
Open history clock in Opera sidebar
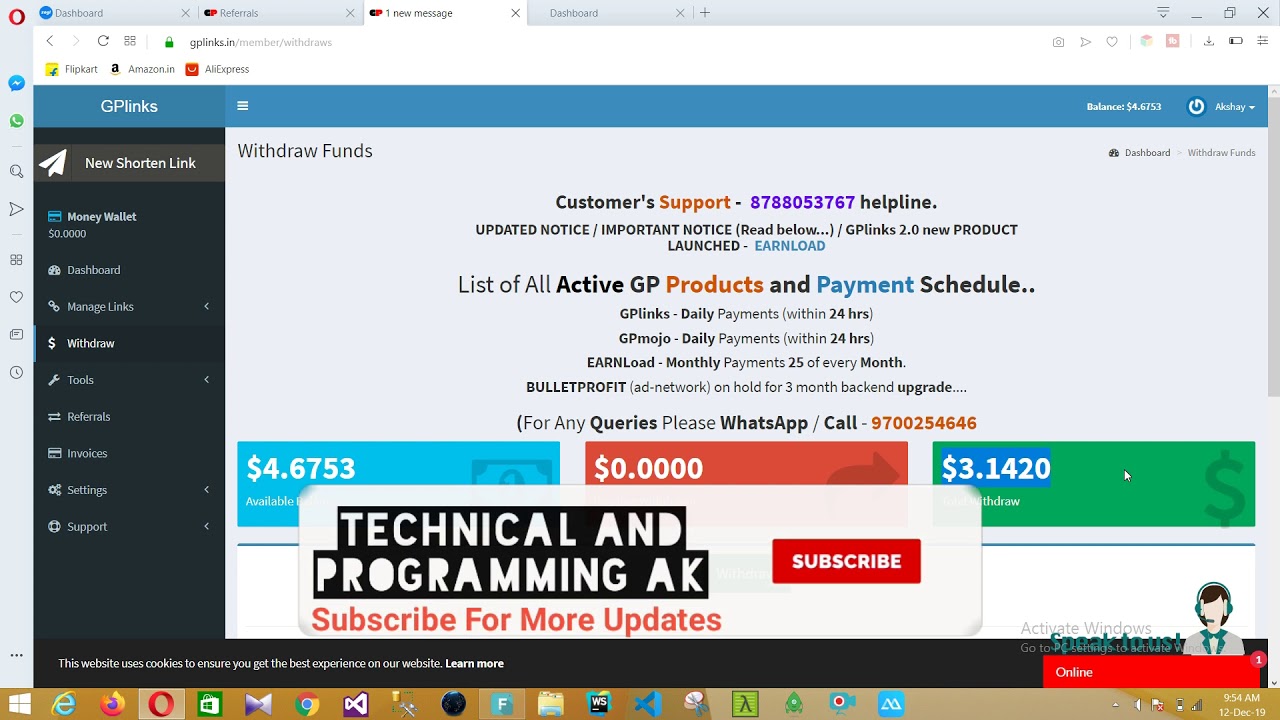16,372
